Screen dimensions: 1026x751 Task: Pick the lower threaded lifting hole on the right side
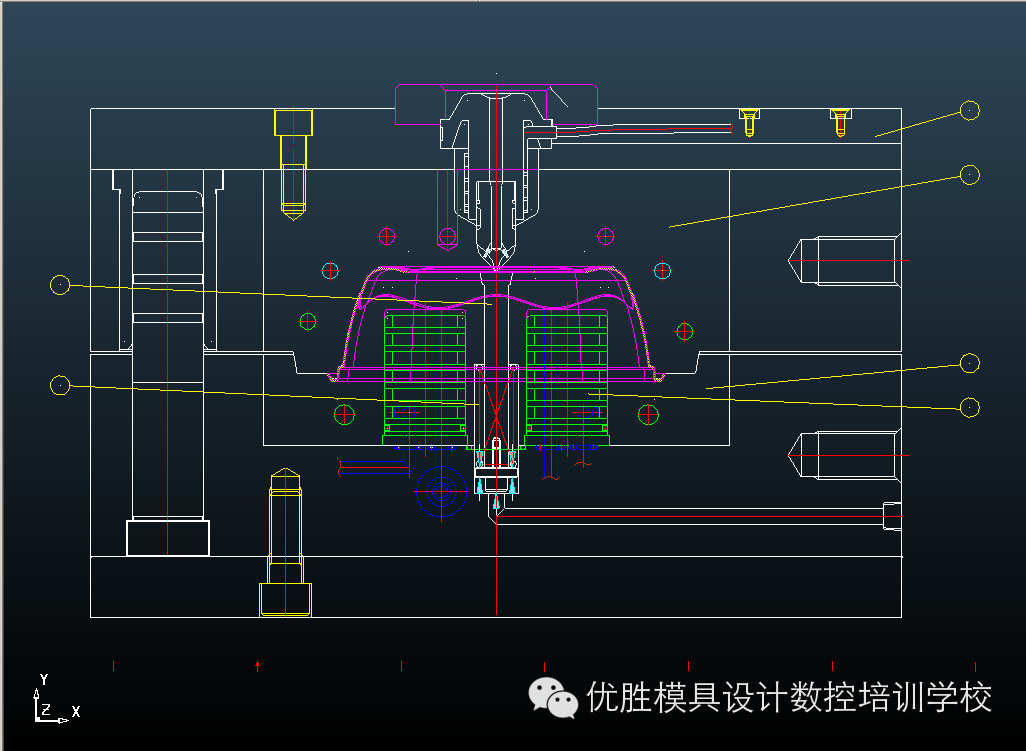click(845, 455)
